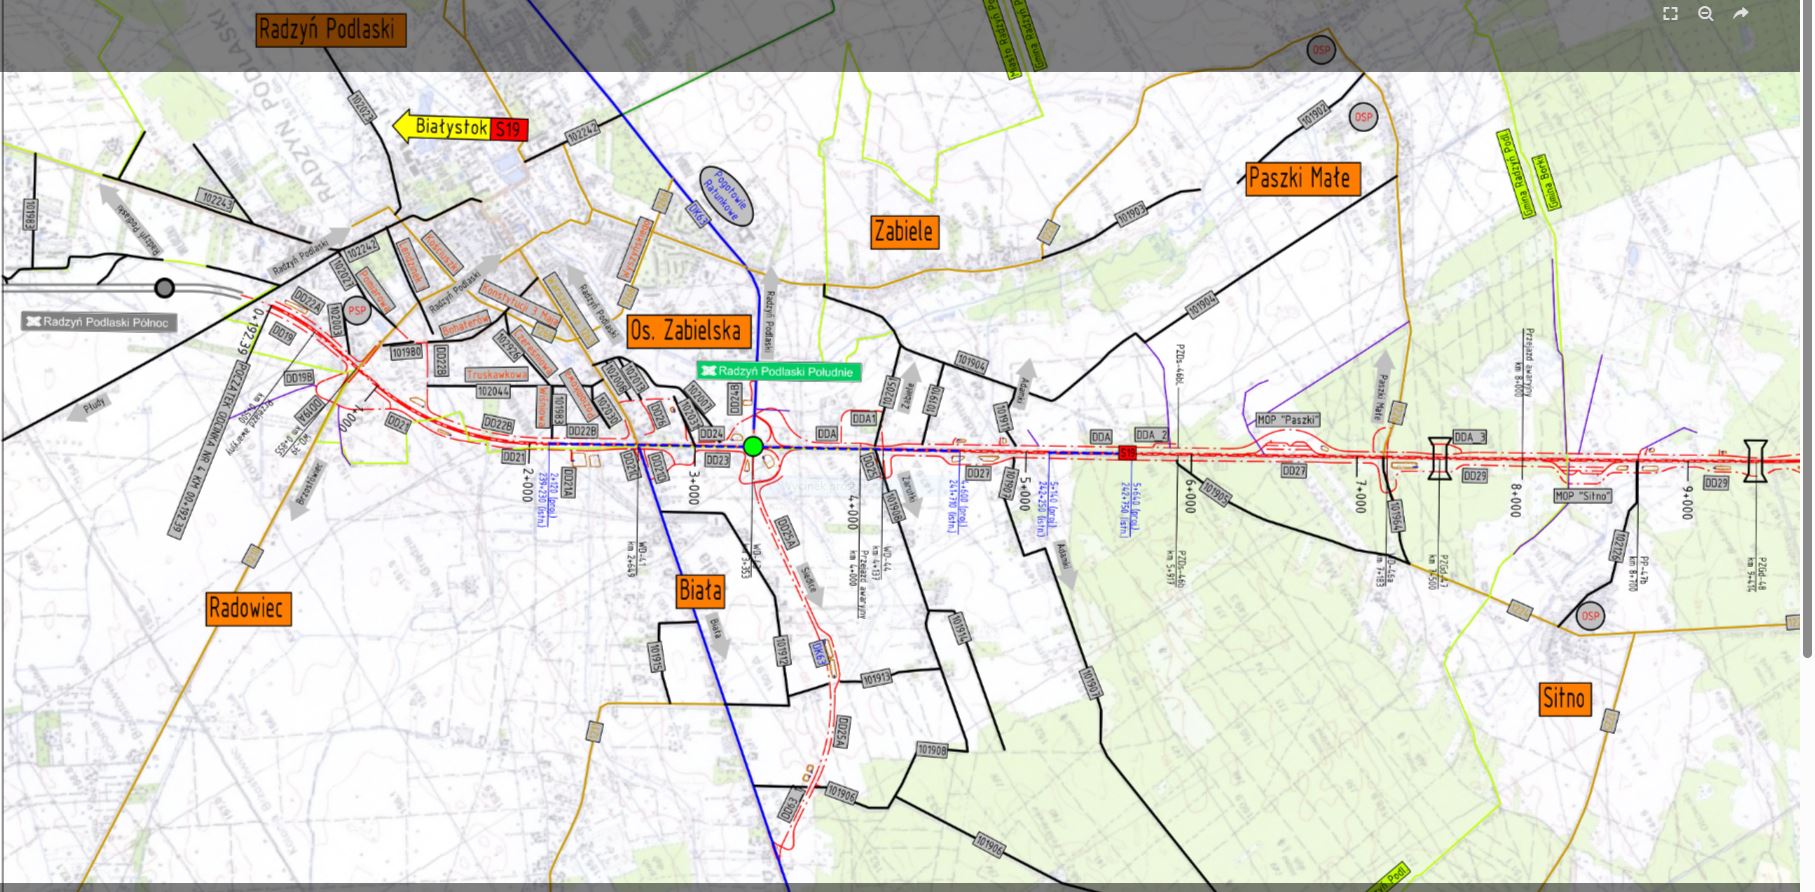The image size is (1815, 892).
Task: Click the zoom out magnifier icon
Action: (x=1706, y=13)
